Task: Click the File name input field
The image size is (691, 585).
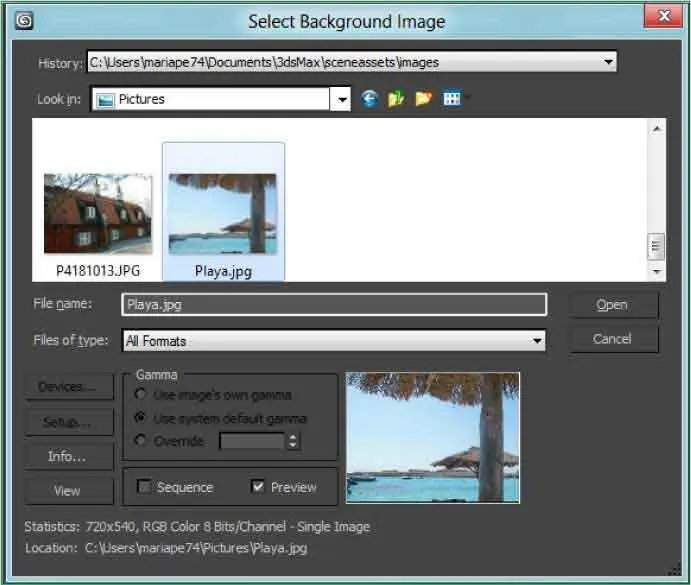Action: 334,304
